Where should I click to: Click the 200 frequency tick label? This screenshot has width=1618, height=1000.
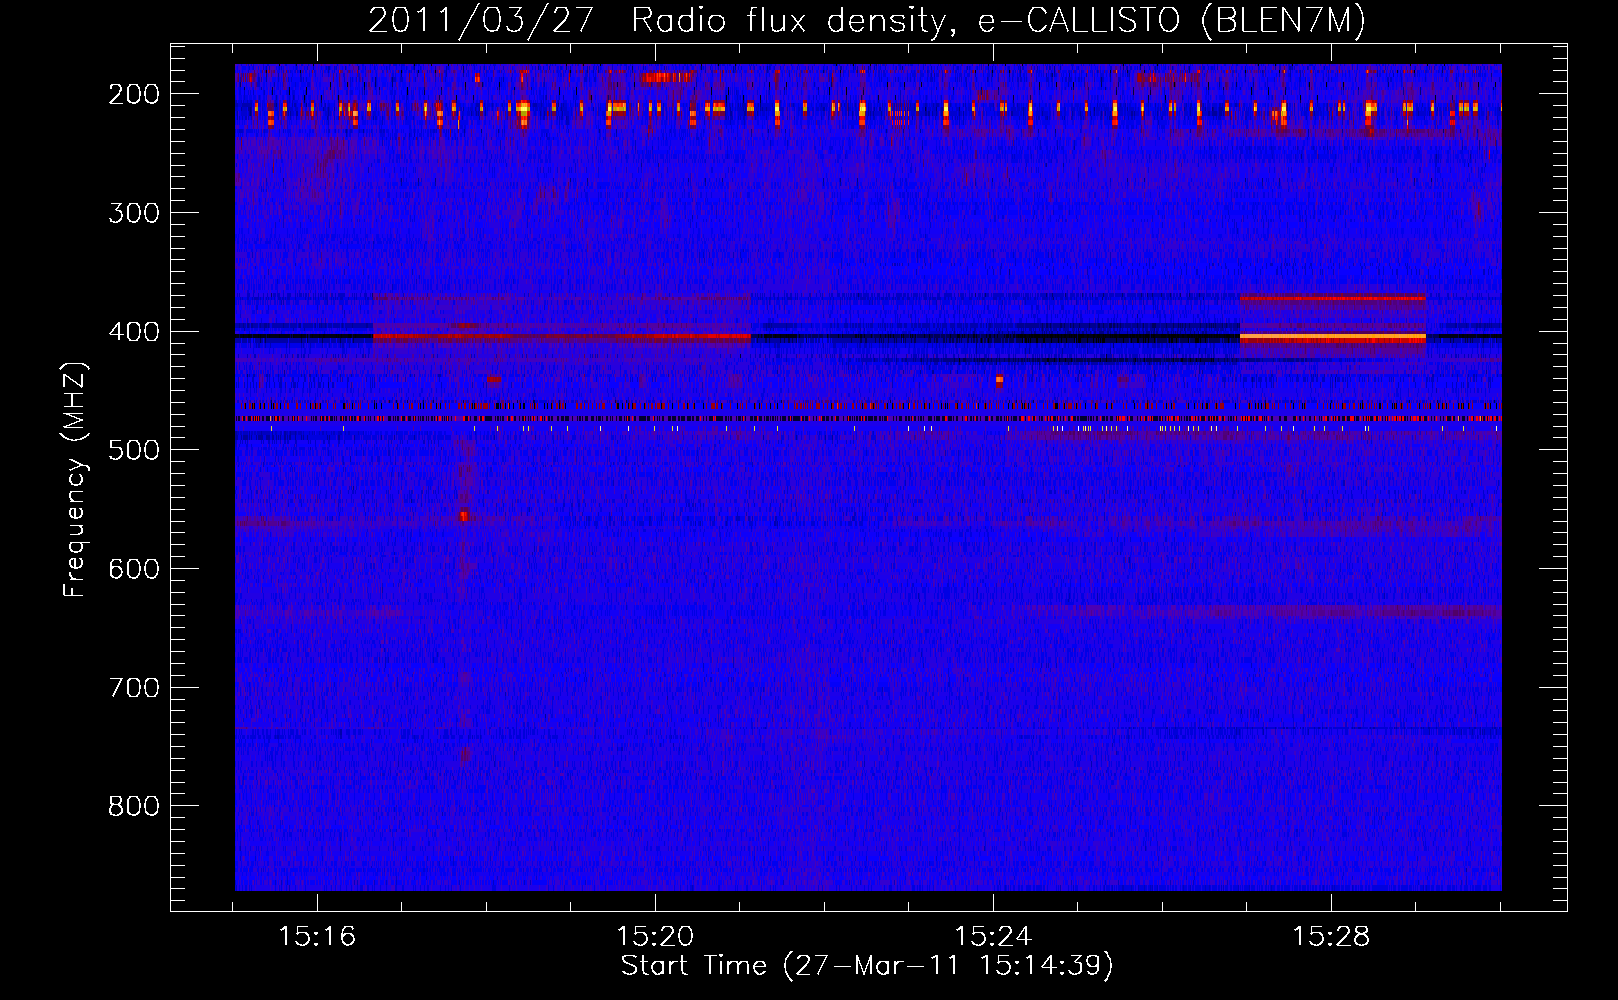(134, 94)
